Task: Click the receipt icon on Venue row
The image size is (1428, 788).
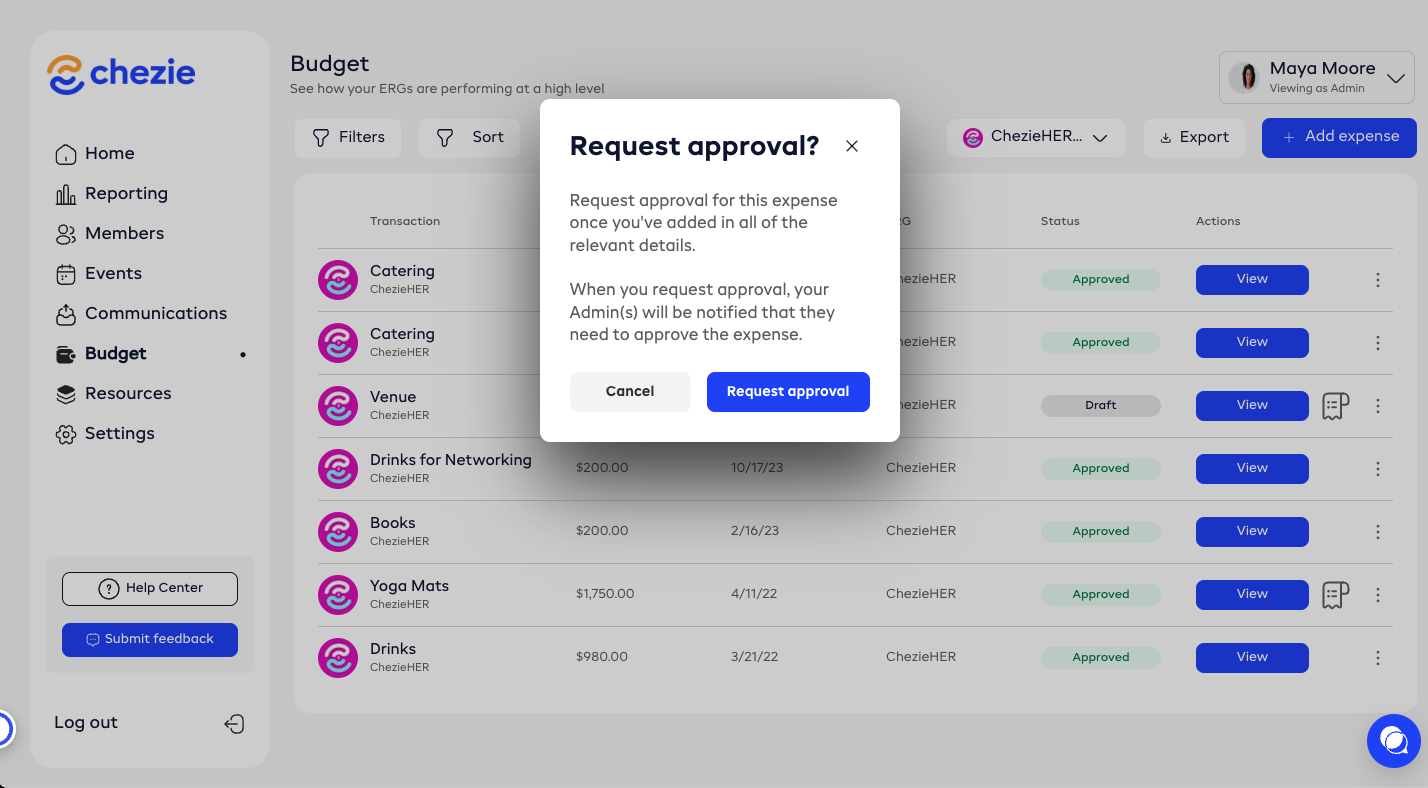Action: (1335, 406)
